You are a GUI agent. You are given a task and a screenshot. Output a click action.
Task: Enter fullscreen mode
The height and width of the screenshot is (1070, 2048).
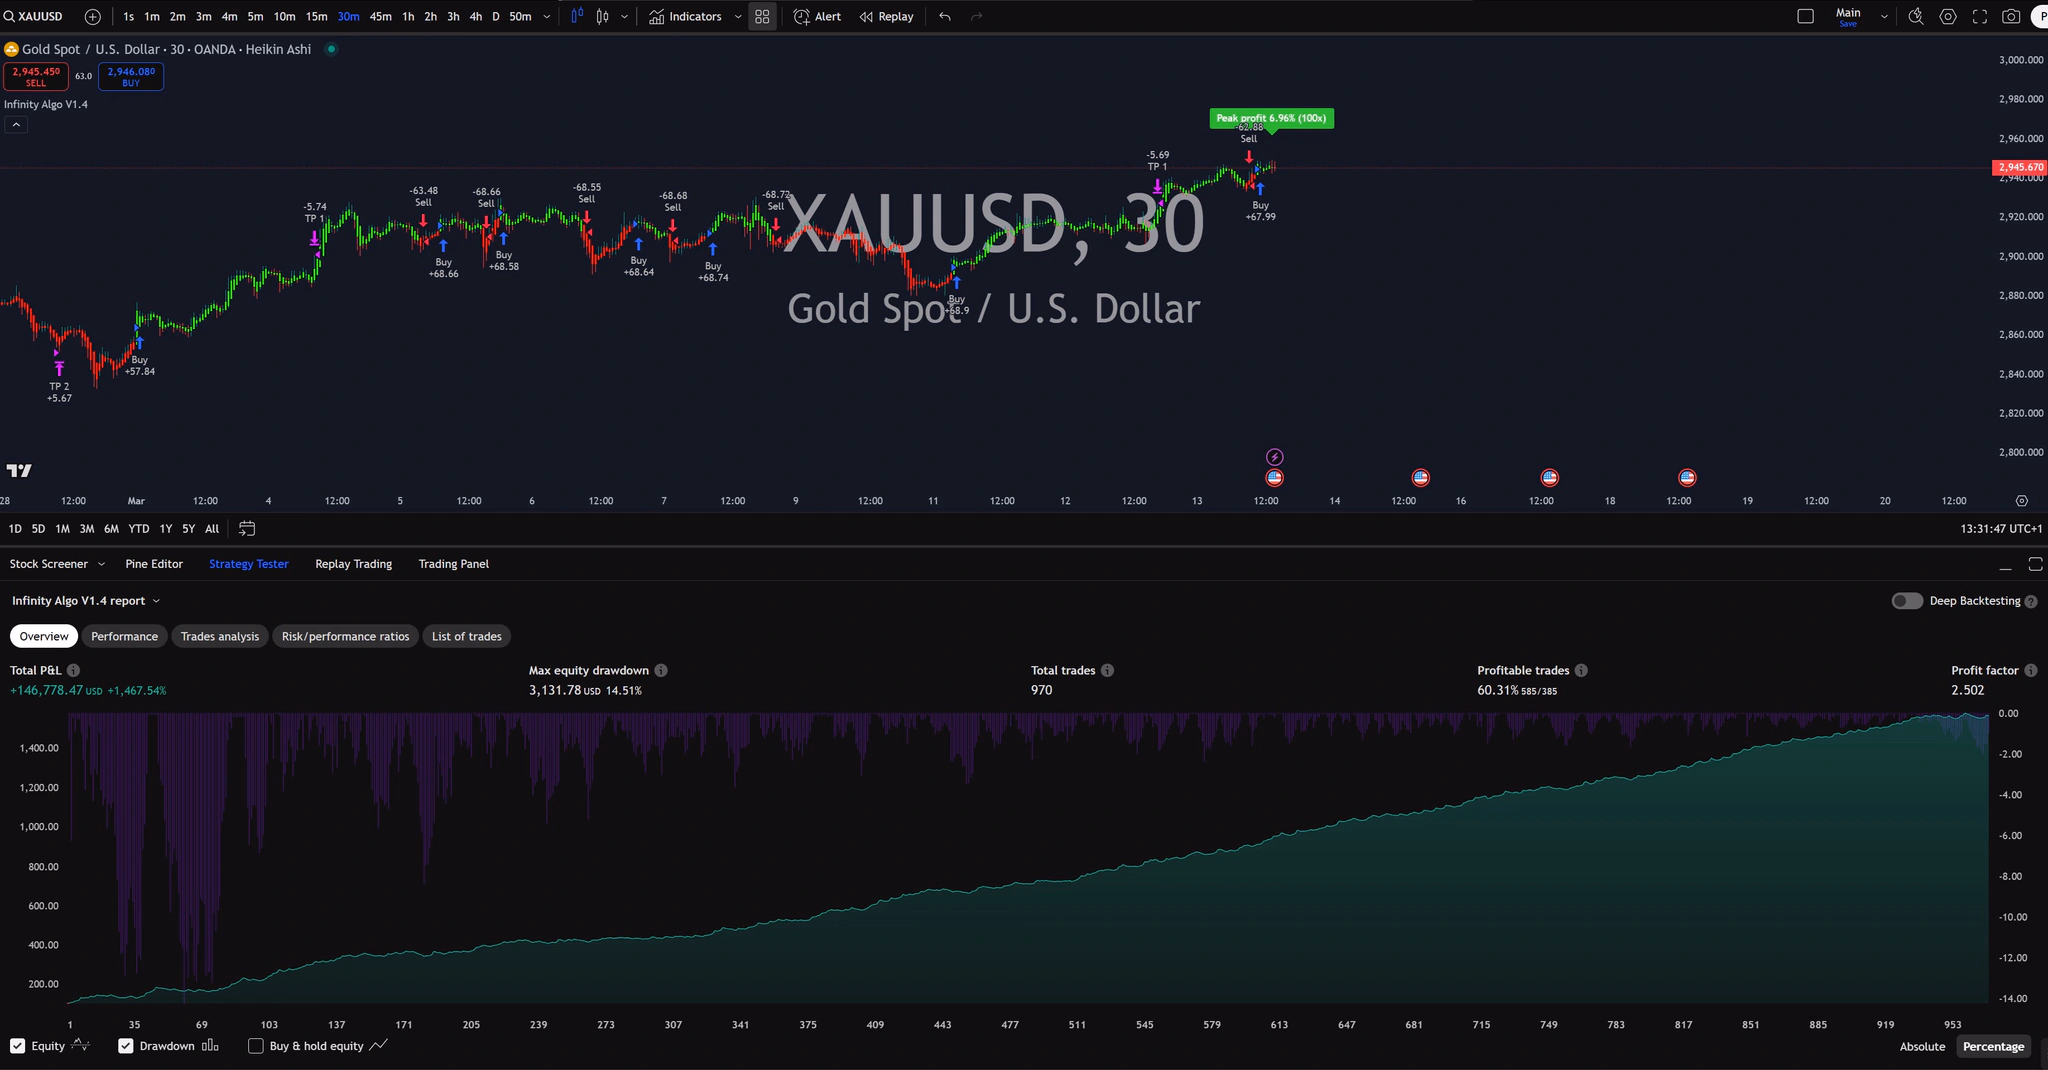click(1980, 16)
